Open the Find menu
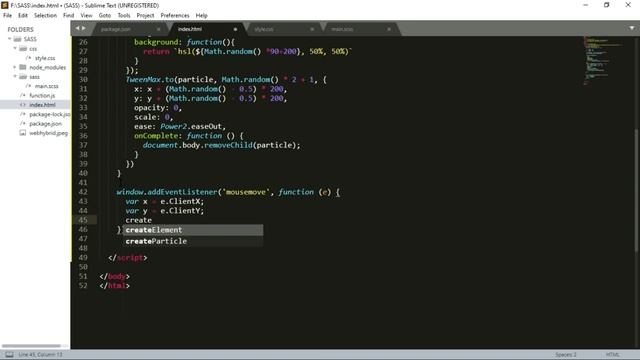The height and width of the screenshot is (360, 640). (69, 16)
